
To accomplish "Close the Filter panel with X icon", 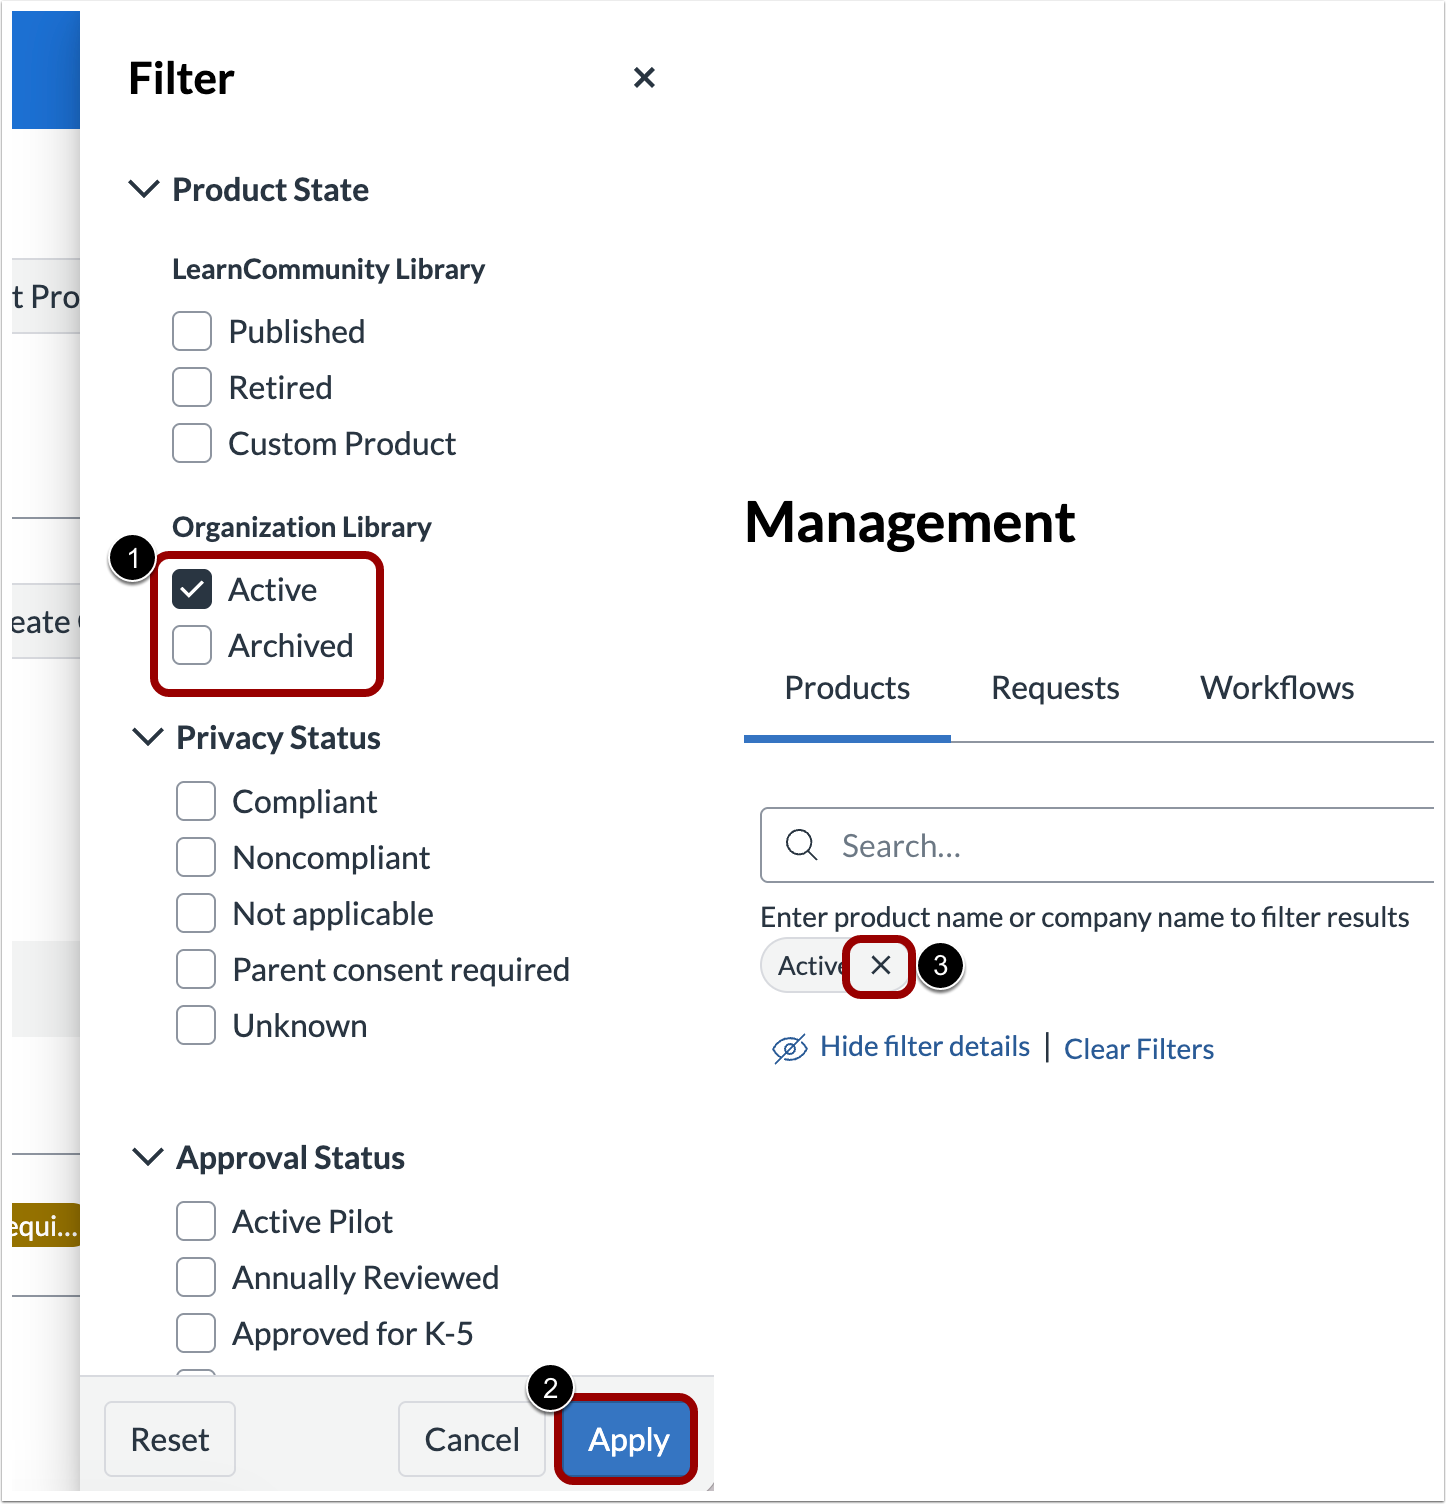I will coord(644,77).
